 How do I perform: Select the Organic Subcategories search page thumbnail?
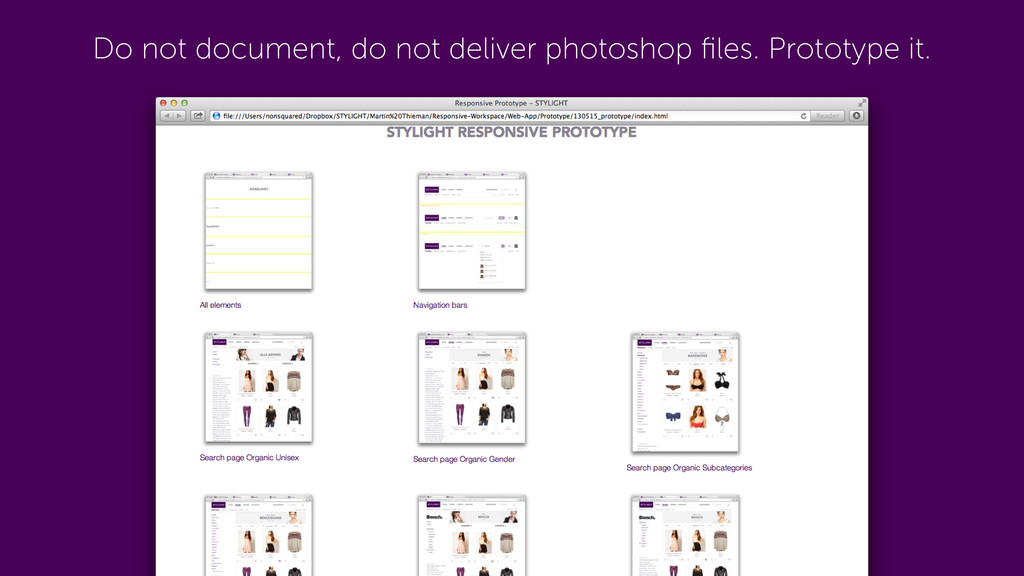click(685, 392)
